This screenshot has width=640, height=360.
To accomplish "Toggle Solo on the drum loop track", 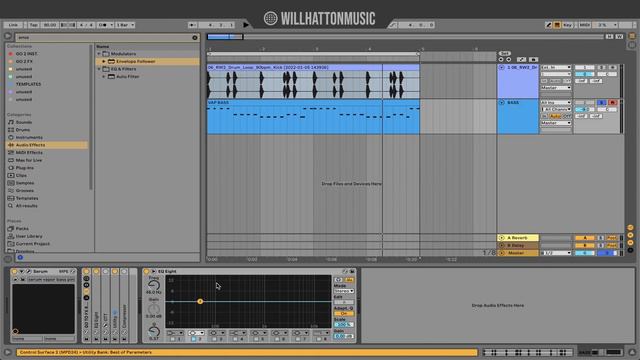I will pos(601,67).
